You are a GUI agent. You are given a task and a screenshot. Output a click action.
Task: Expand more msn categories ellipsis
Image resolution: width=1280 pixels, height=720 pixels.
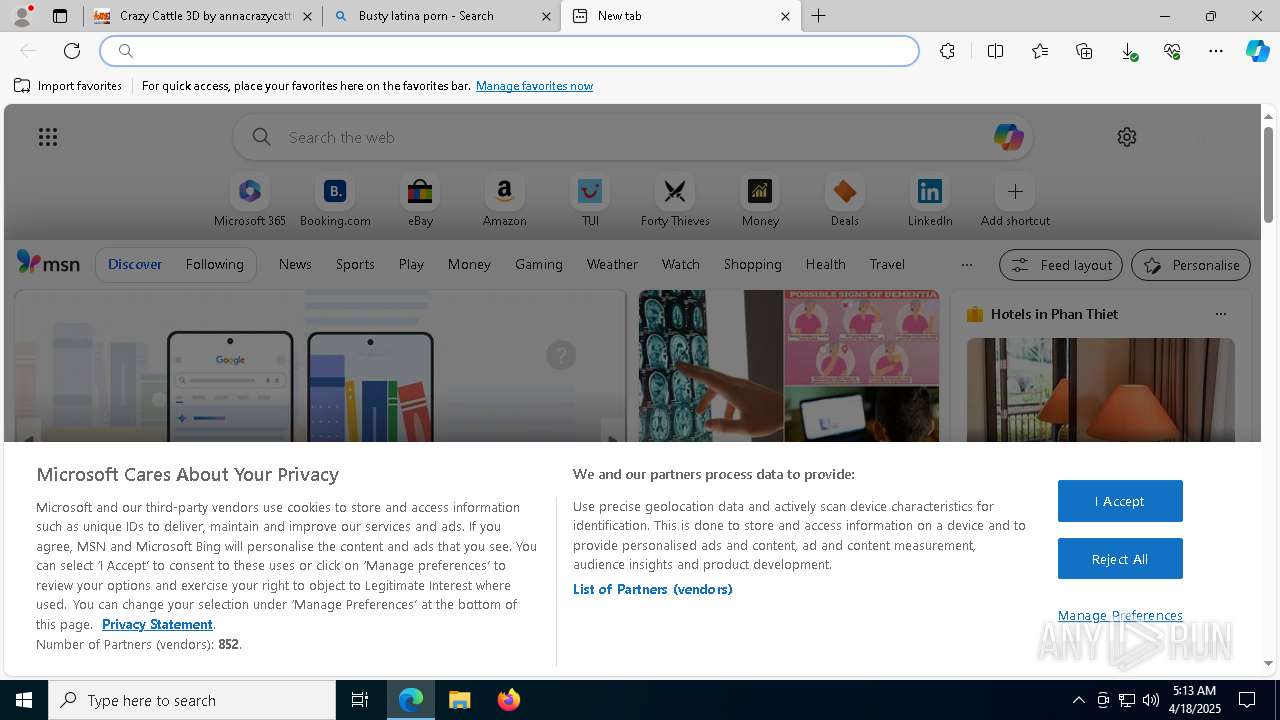(966, 264)
